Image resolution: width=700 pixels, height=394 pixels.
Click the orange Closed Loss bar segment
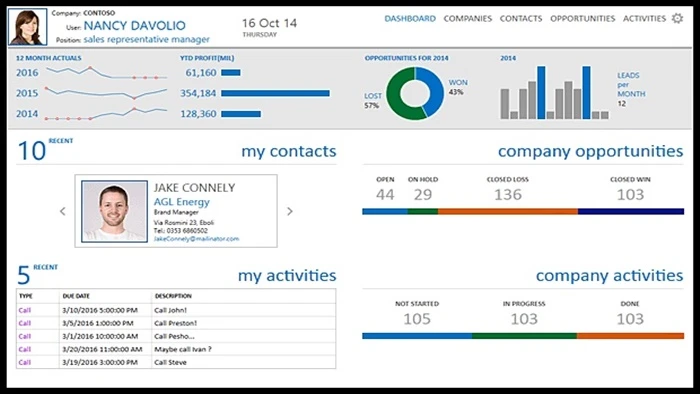pos(508,212)
